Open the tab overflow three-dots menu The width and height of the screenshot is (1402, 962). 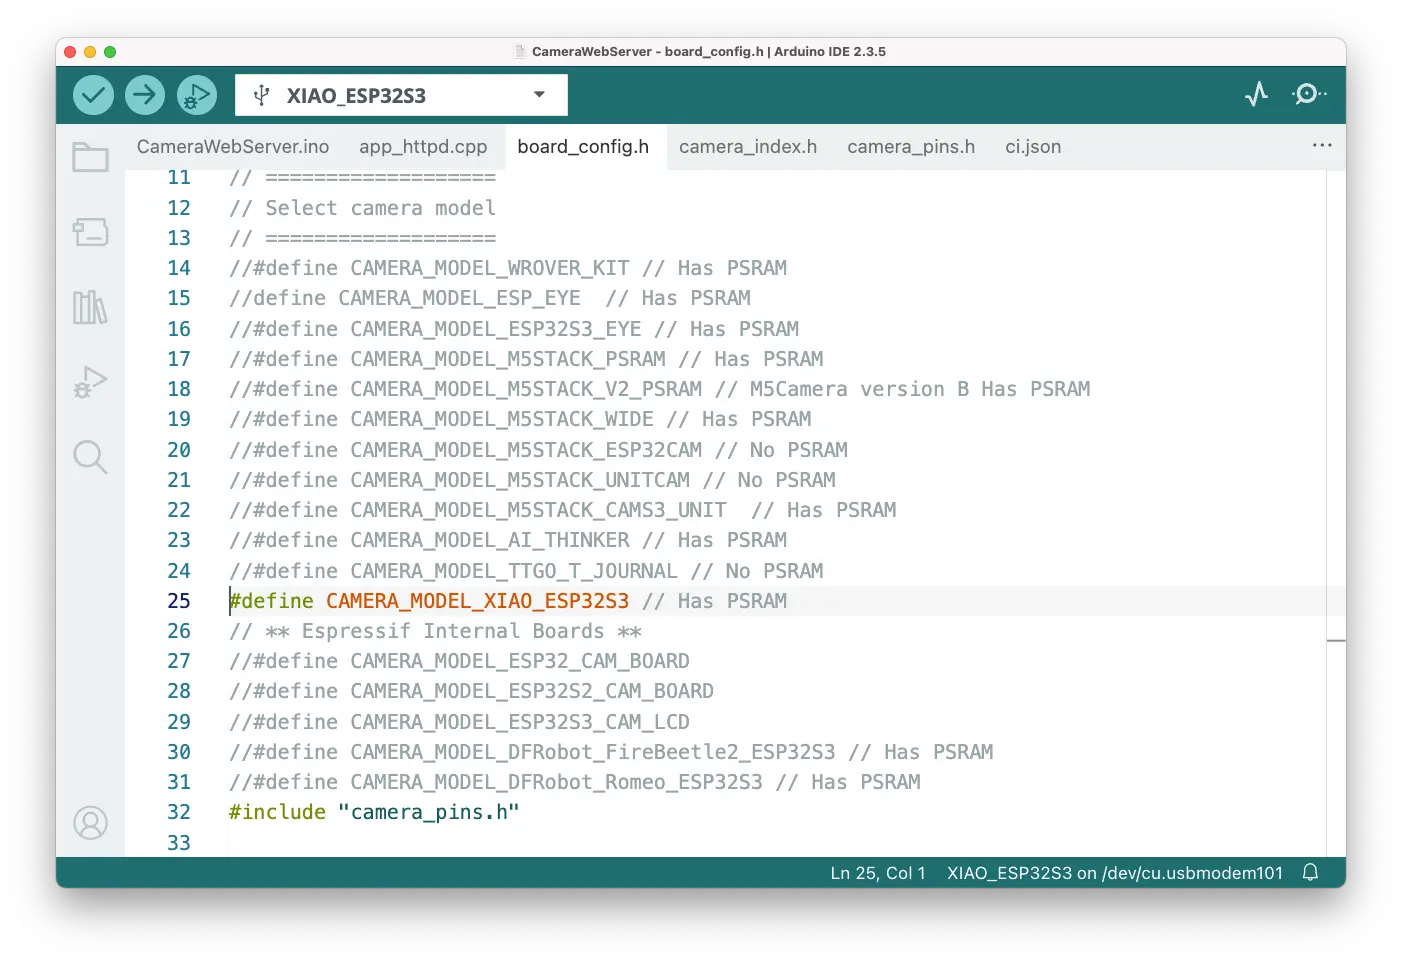click(1322, 146)
